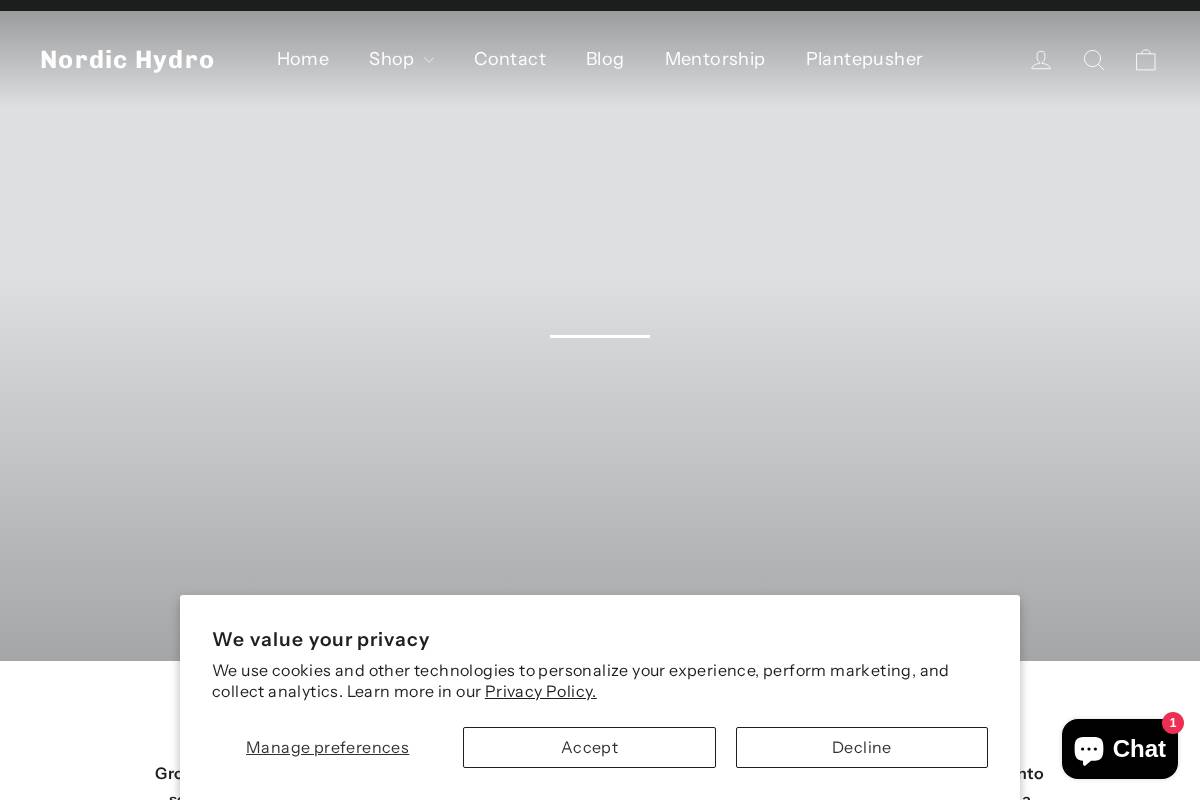Image resolution: width=1200 pixels, height=800 pixels.
Task: Open Manage preferences for cookies
Action: 327,747
